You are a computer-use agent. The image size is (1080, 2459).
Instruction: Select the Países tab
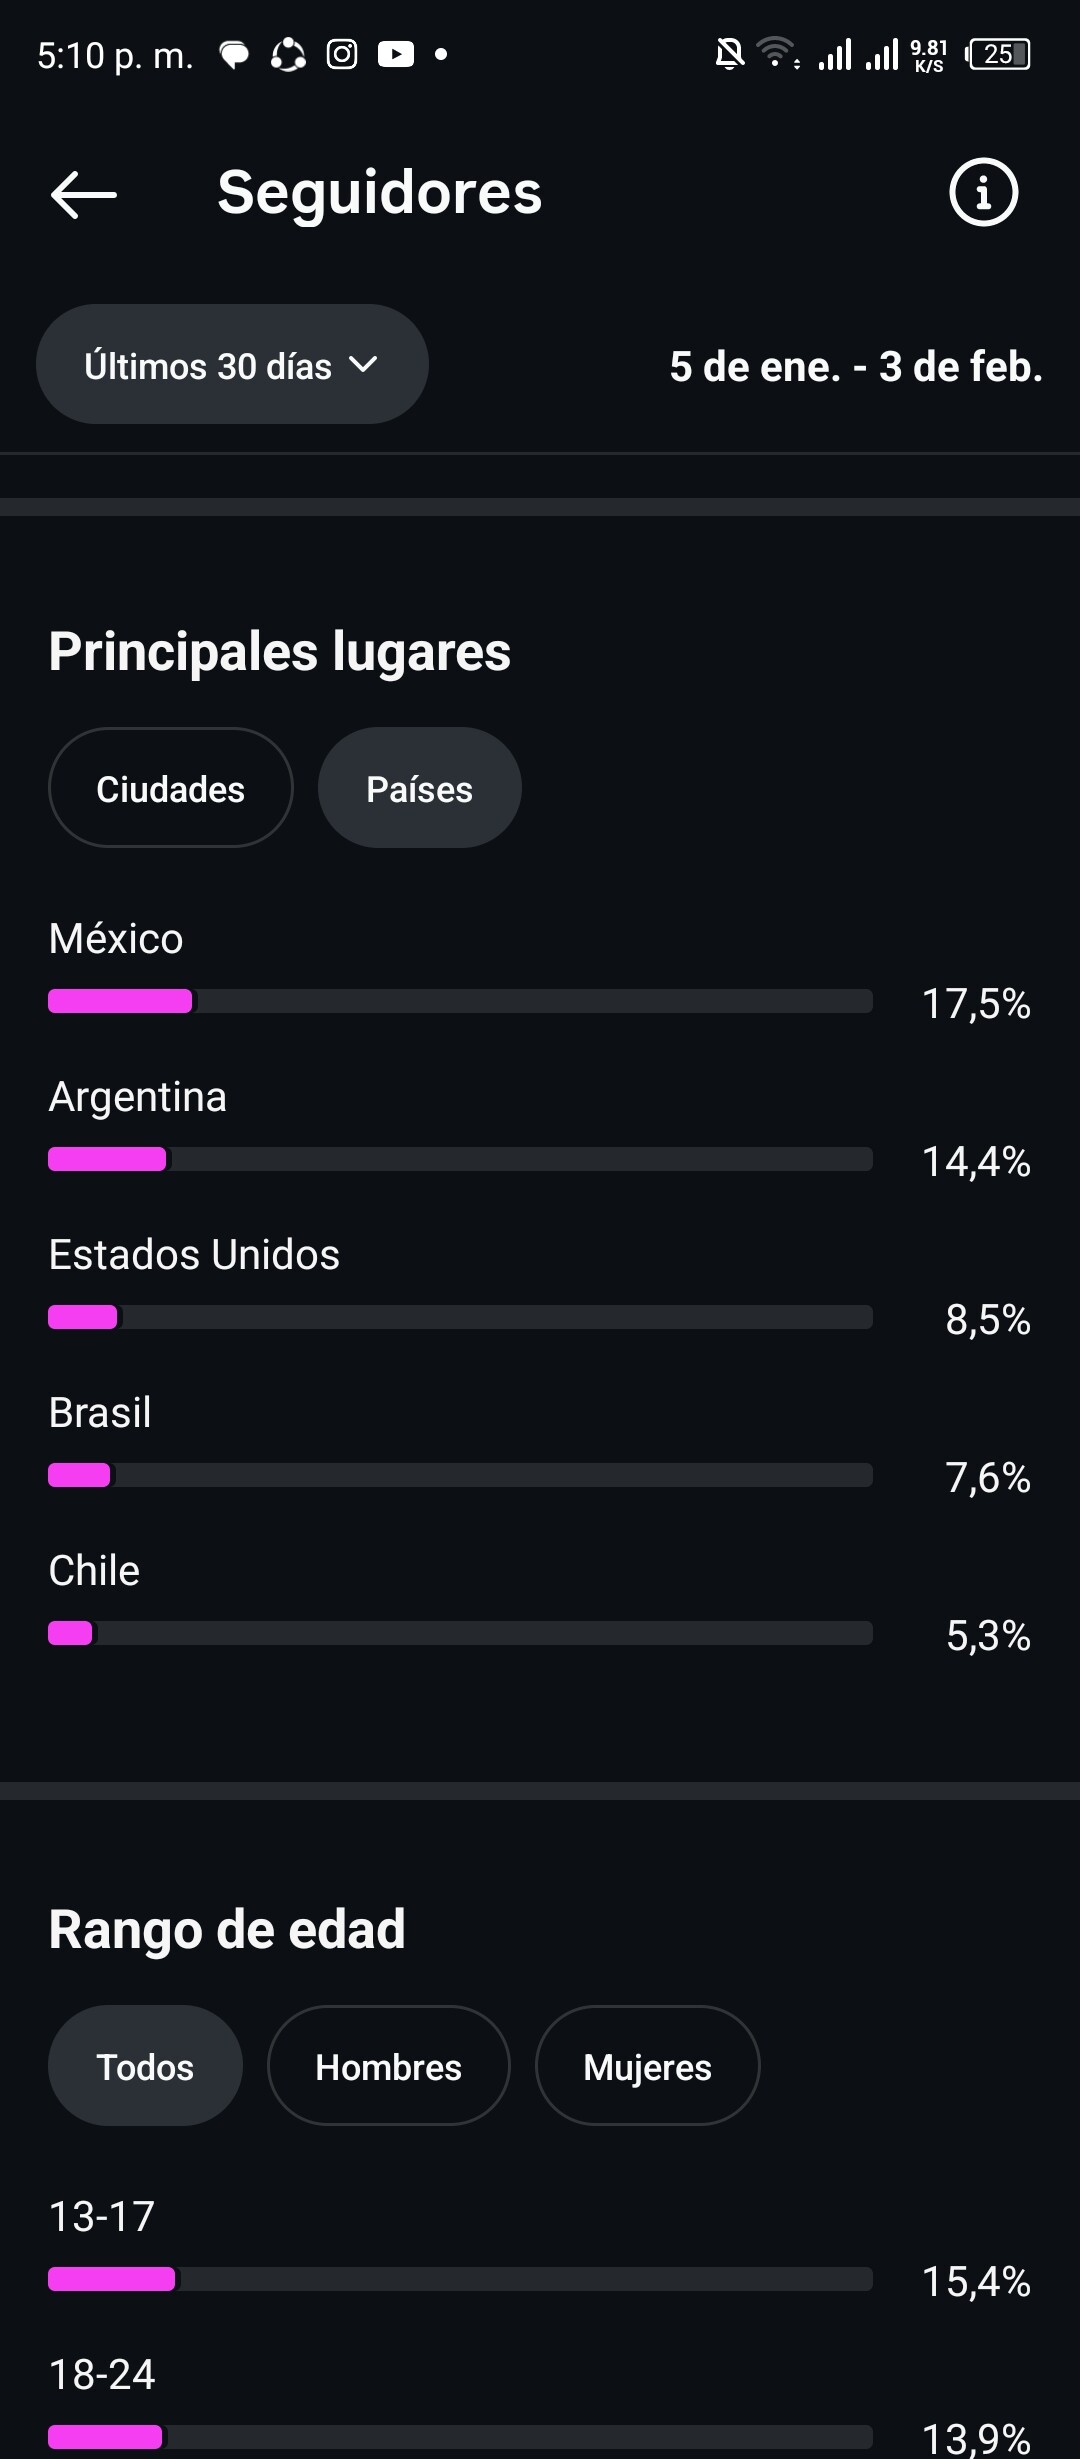[419, 789]
